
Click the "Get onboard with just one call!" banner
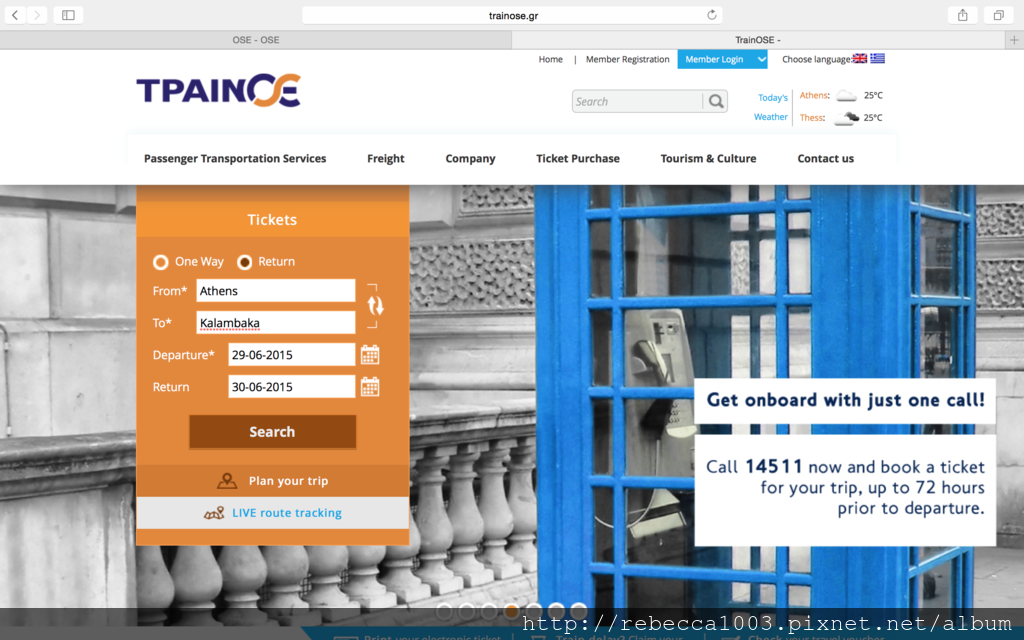(845, 400)
